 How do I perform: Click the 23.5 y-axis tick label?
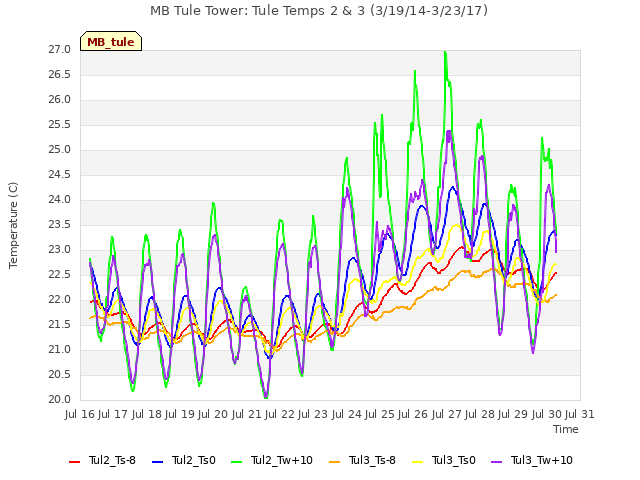pos(60,225)
